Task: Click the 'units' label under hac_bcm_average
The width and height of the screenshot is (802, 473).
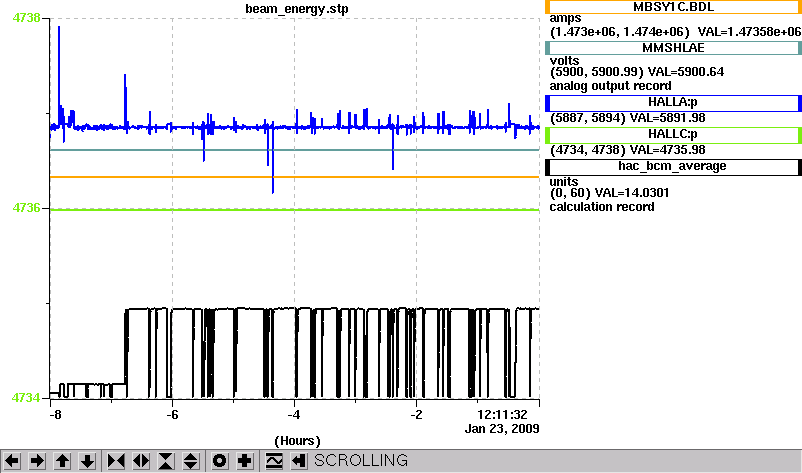Action: coord(564,182)
